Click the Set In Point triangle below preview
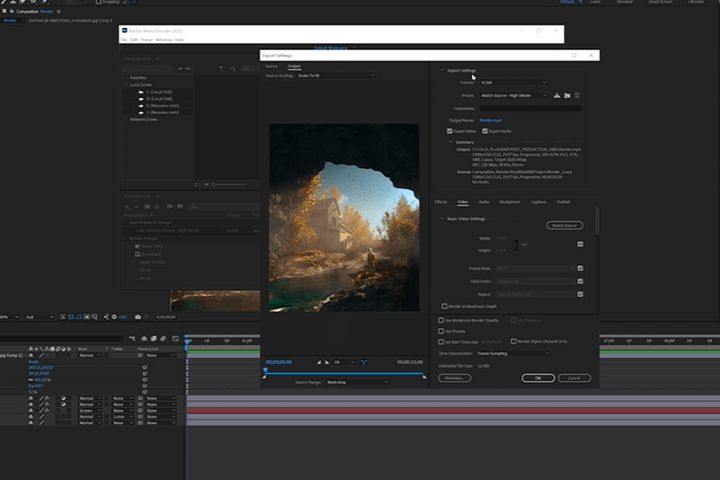The height and width of the screenshot is (480, 720). (319, 362)
